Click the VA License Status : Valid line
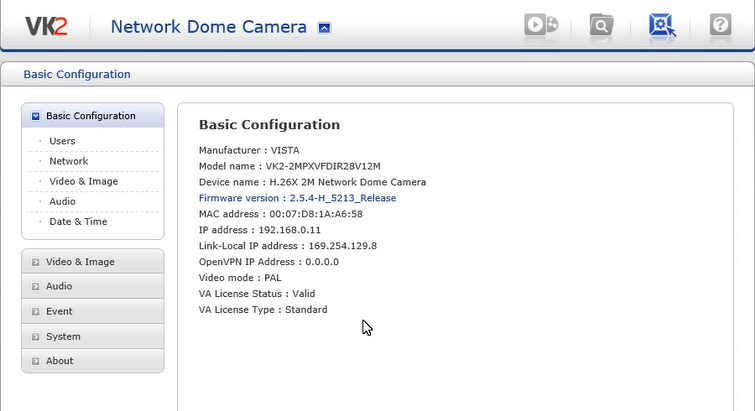 point(257,294)
